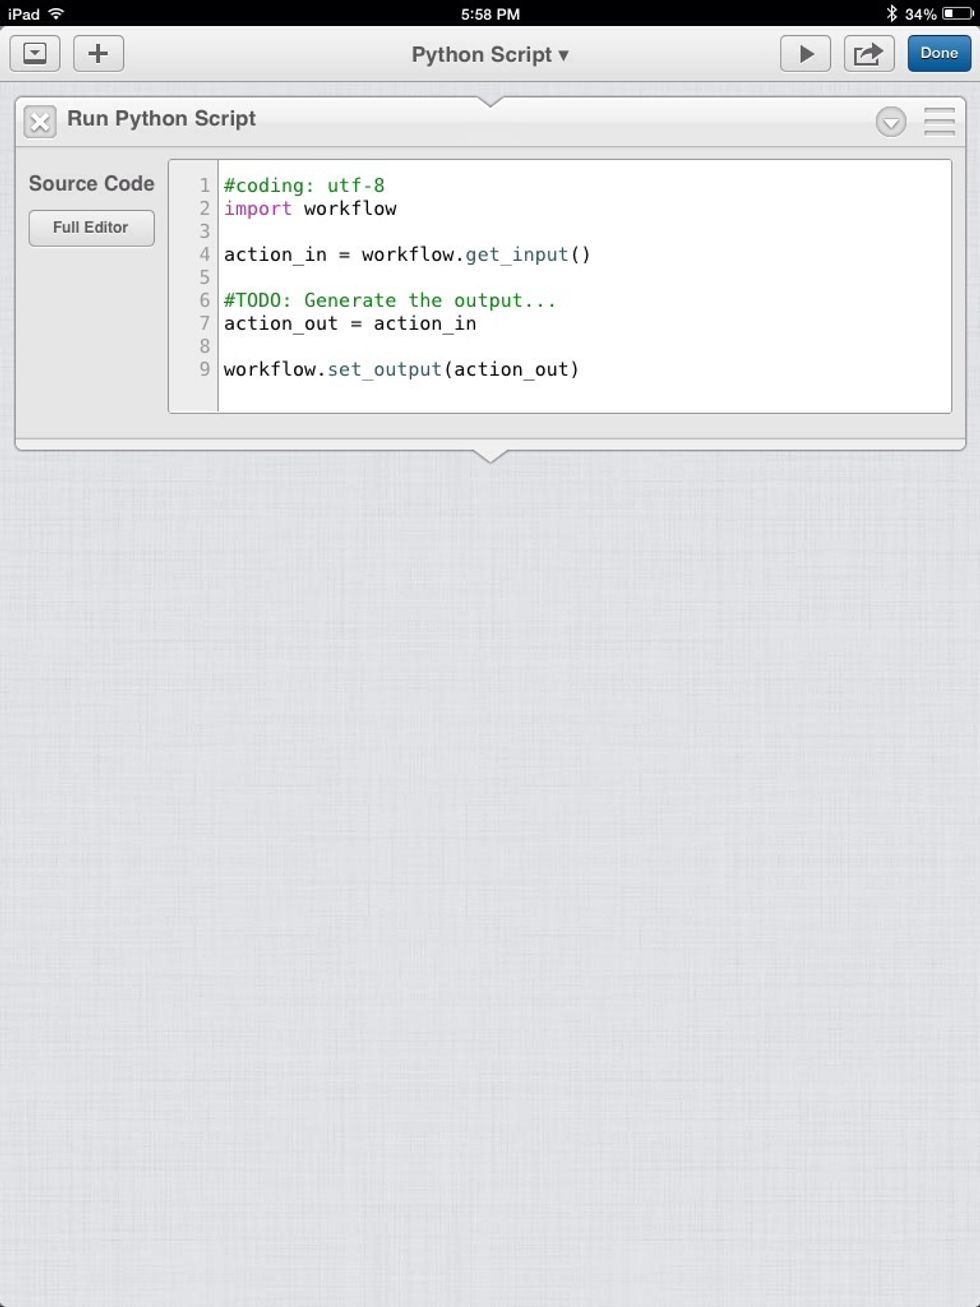980x1307 pixels.
Task: Click the bottom insertion arrow below the action
Action: (x=489, y=455)
